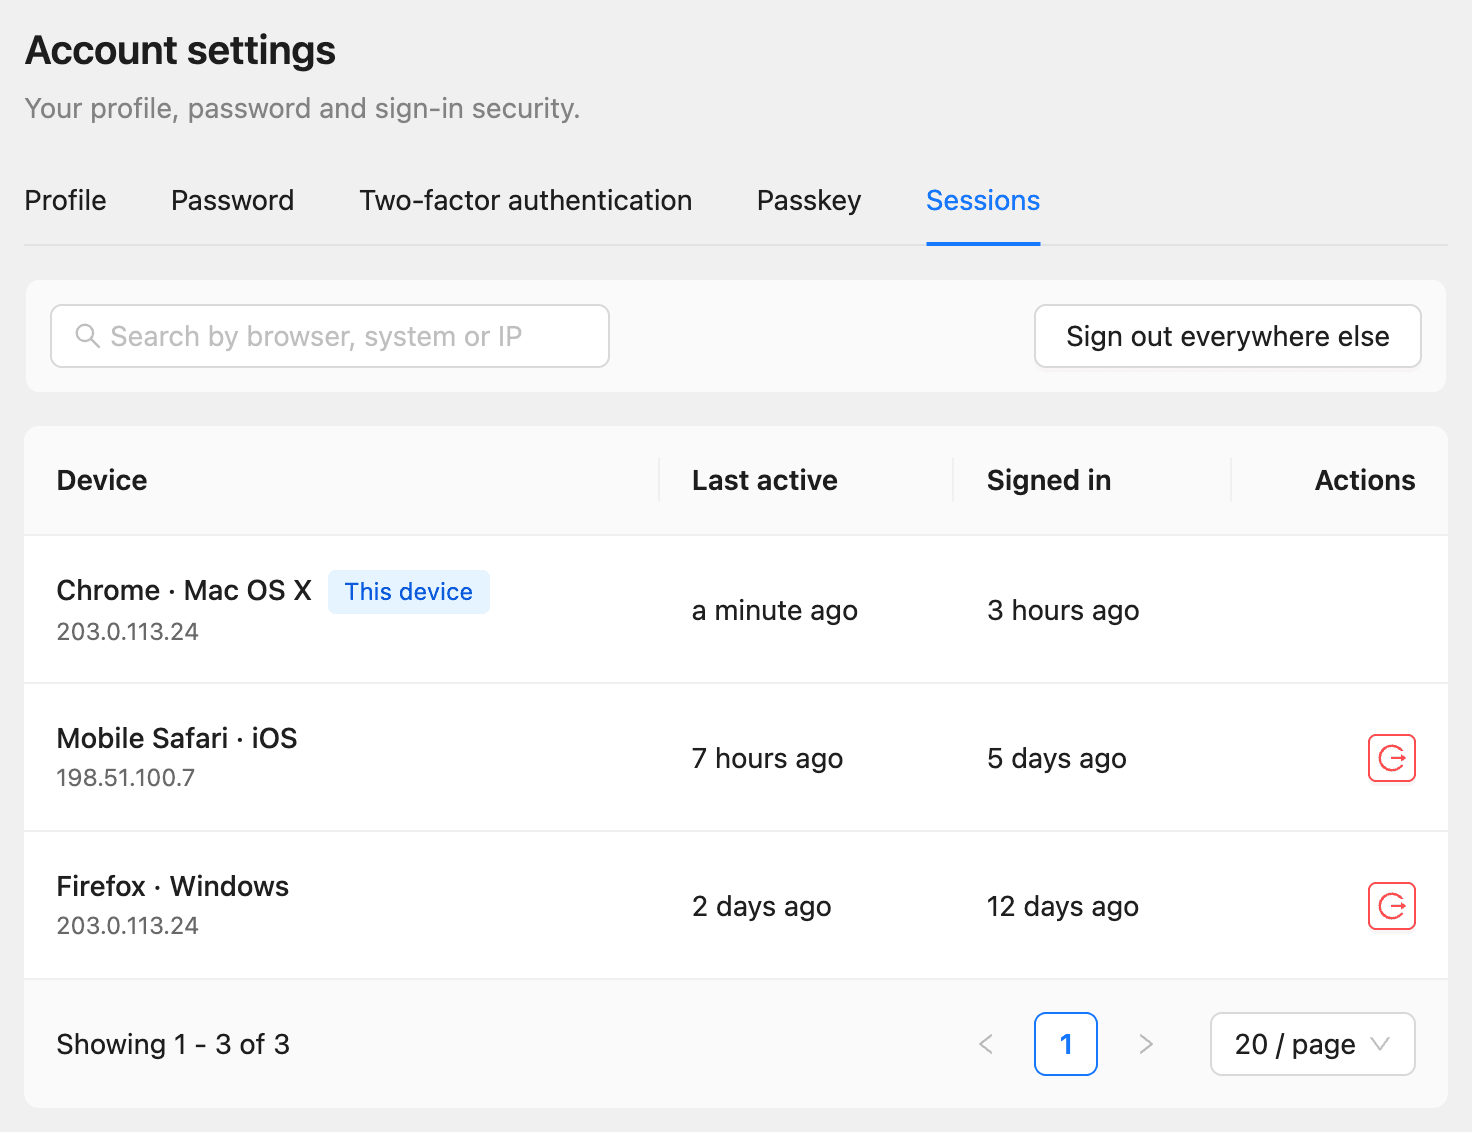
Task: Select the Firefox · Windows device name
Action: pyautogui.click(x=173, y=886)
